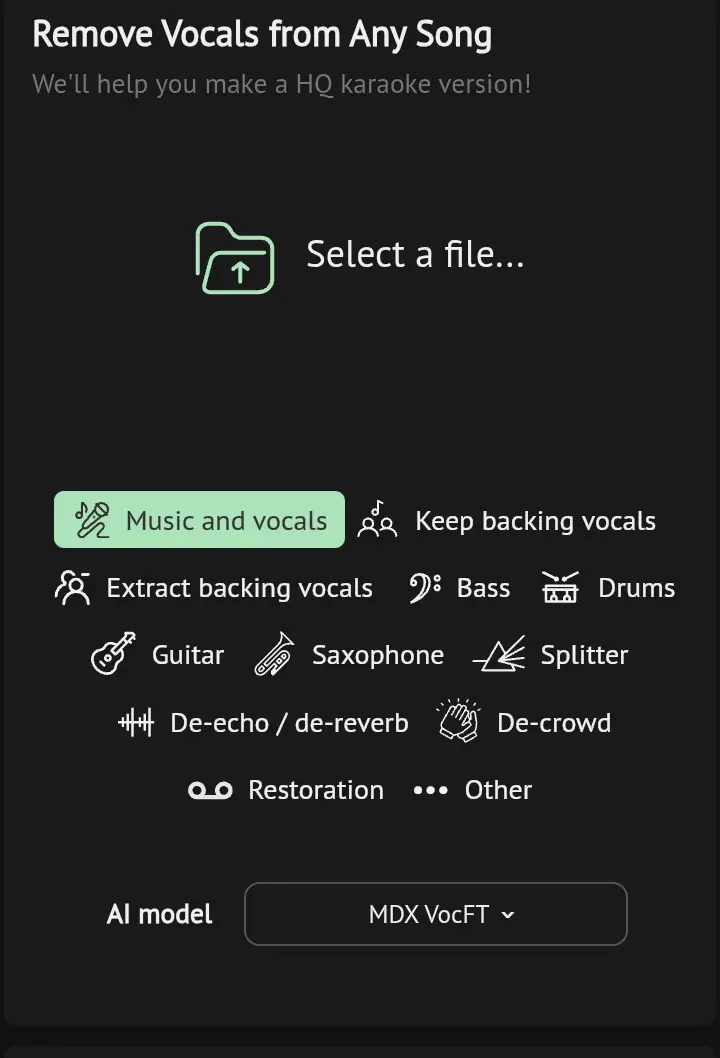Open the Splitter option text
Viewport: 720px width, 1058px height.
click(x=584, y=655)
